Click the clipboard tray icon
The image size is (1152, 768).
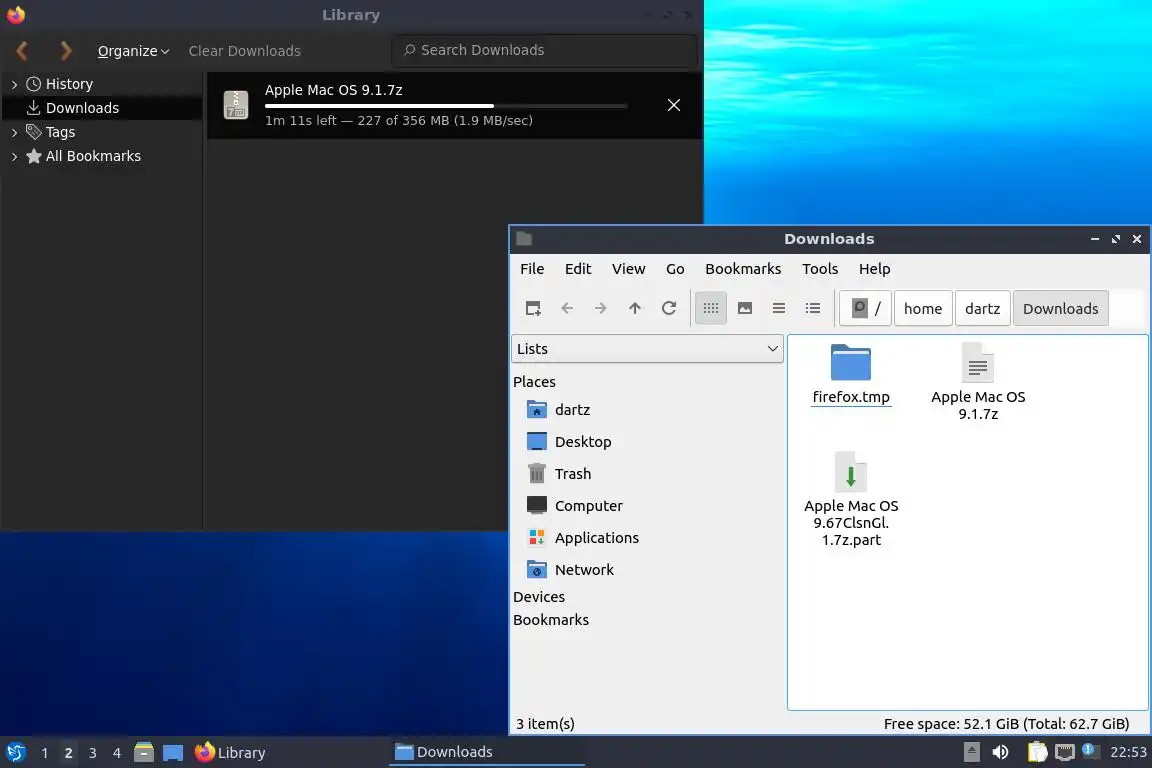coord(1037,752)
